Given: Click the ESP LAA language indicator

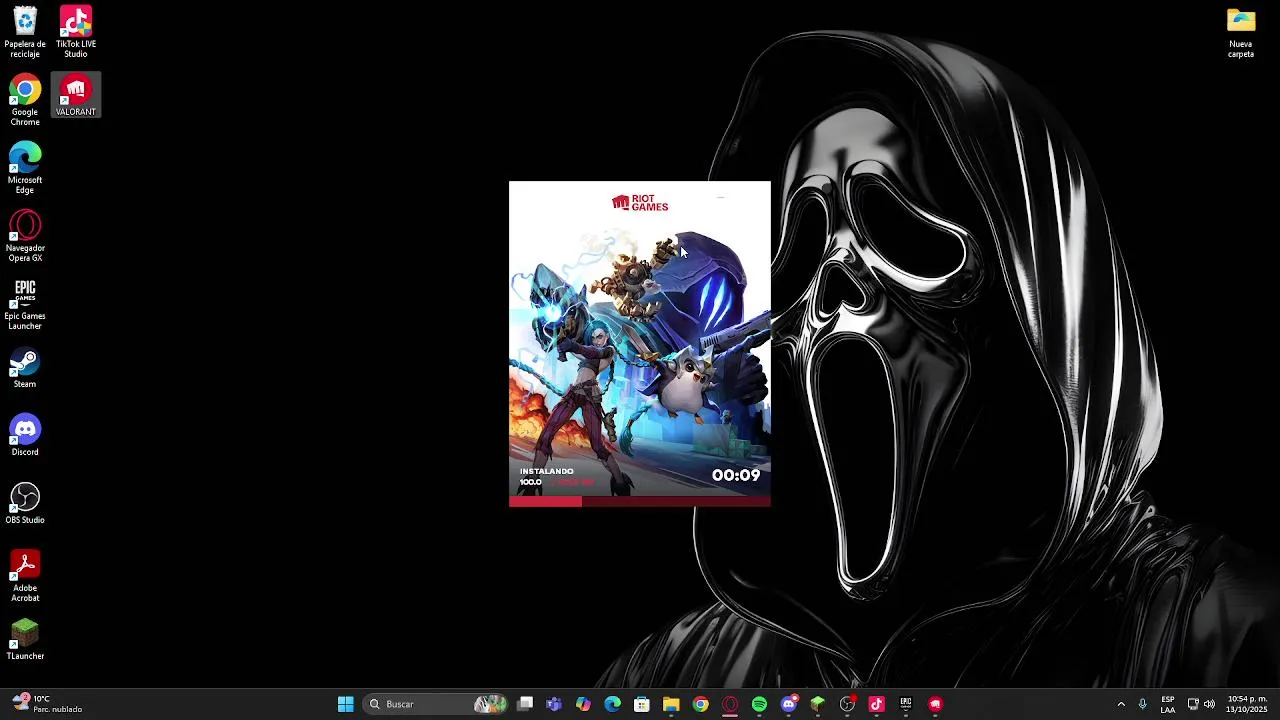Looking at the screenshot, I should [1168, 704].
